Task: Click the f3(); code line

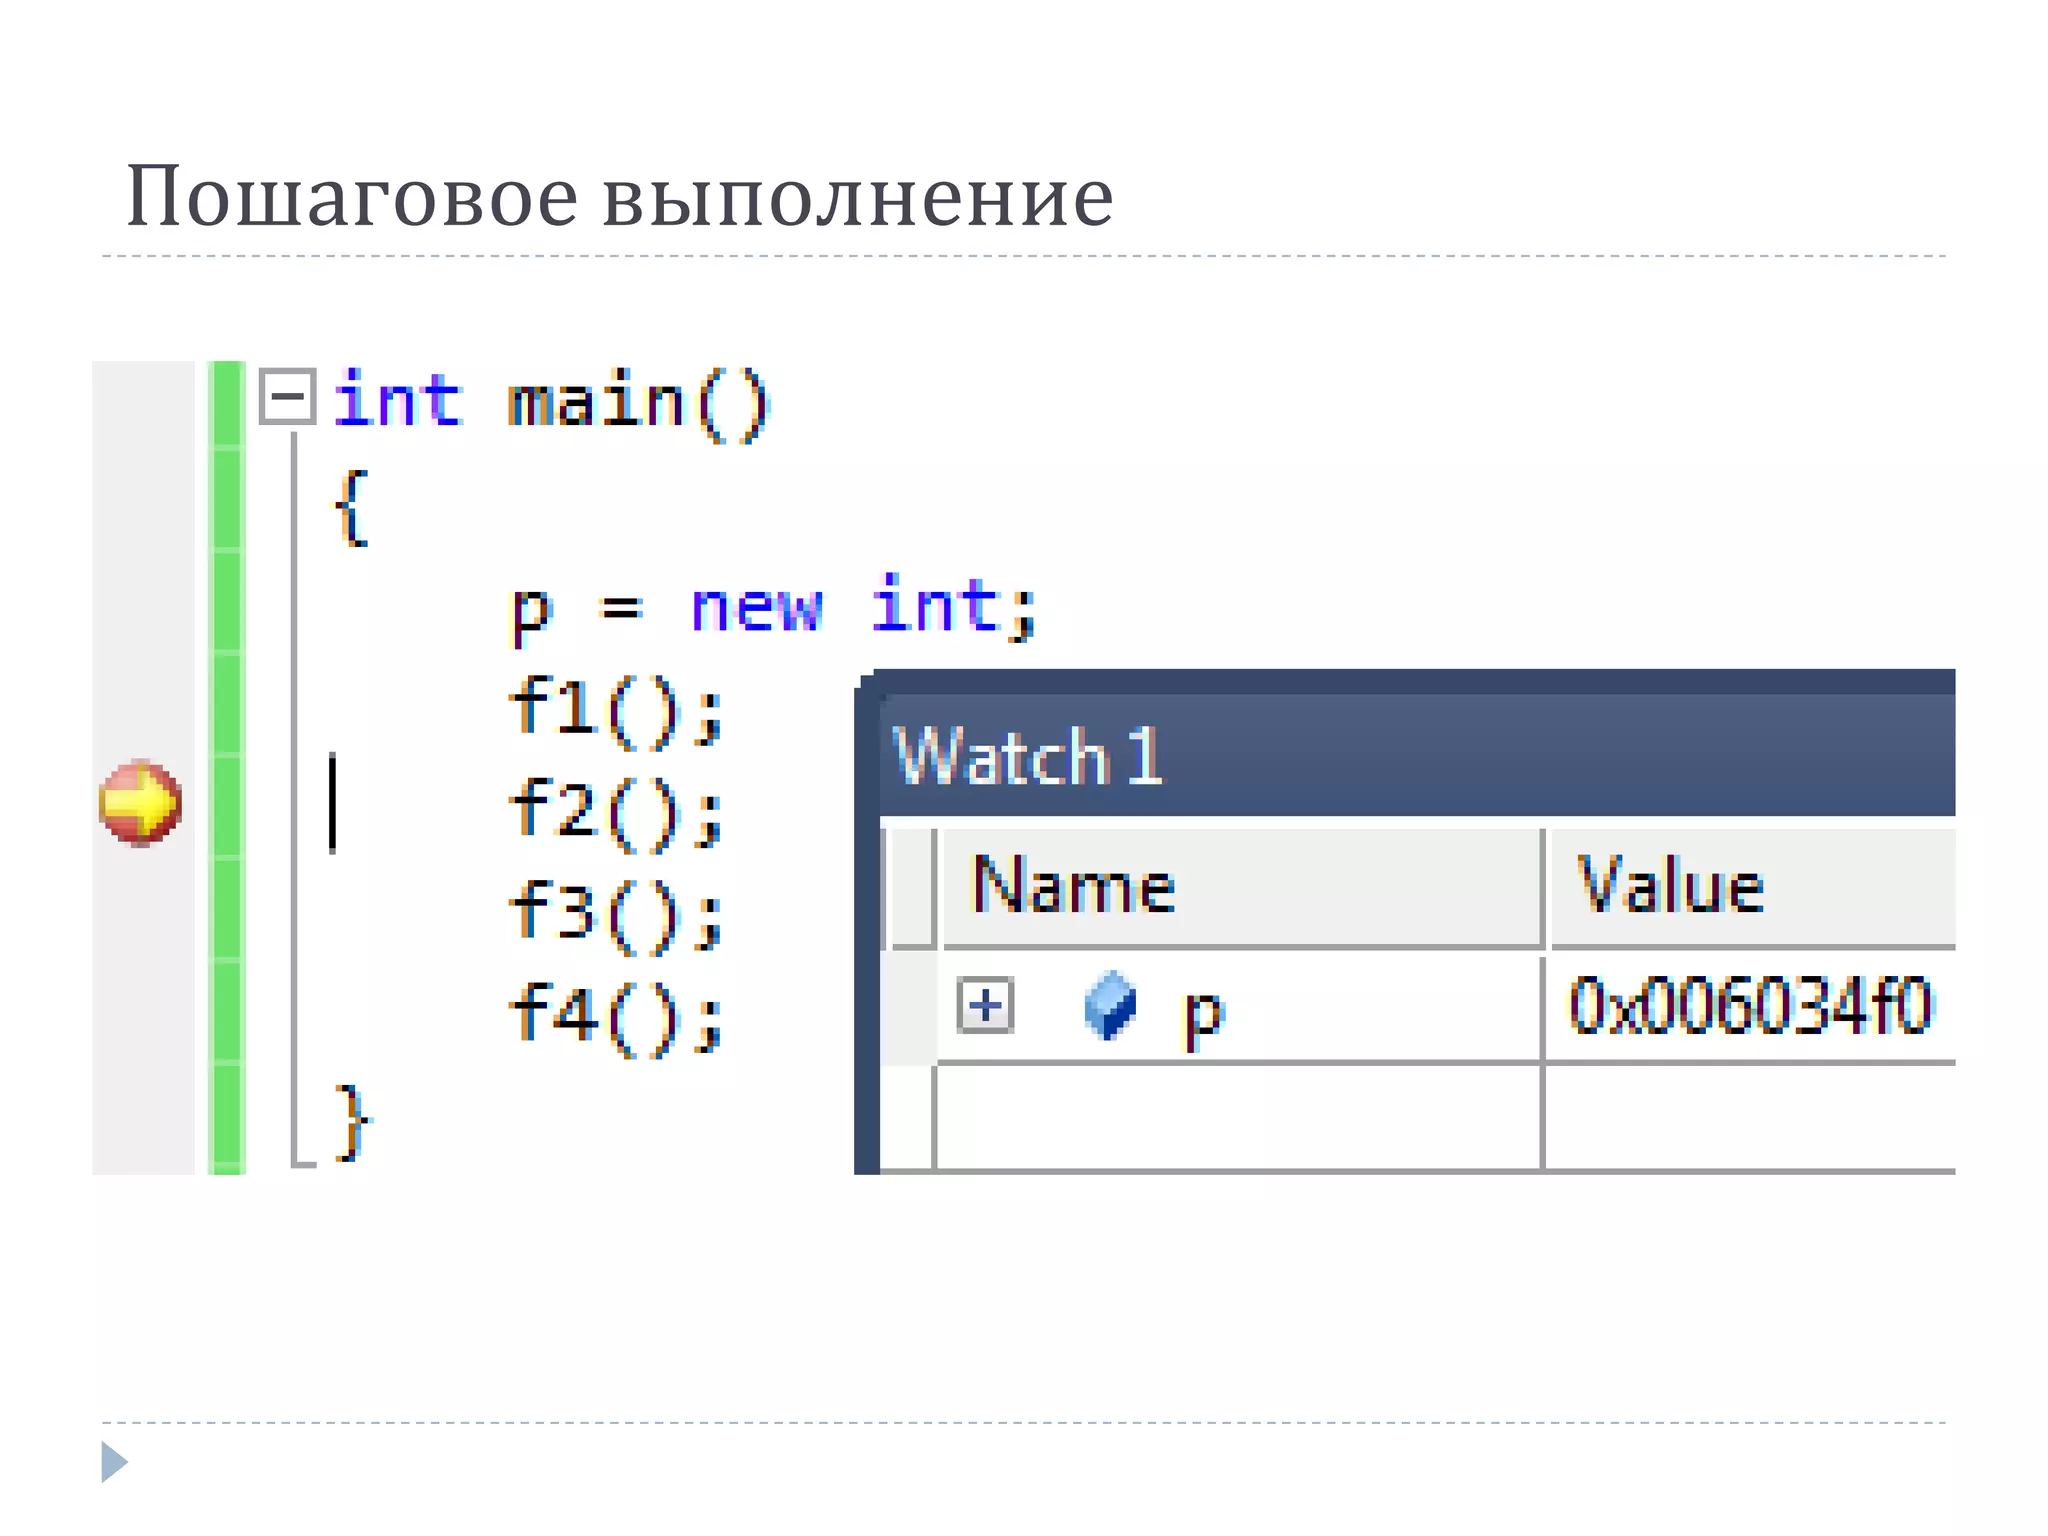Action: pos(615,915)
